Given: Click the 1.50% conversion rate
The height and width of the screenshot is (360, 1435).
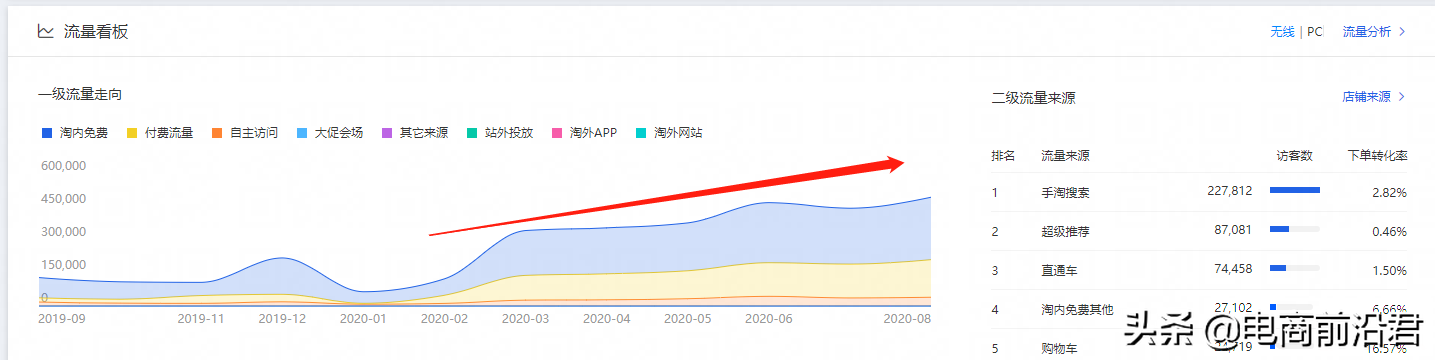Looking at the screenshot, I should [x=1389, y=270].
